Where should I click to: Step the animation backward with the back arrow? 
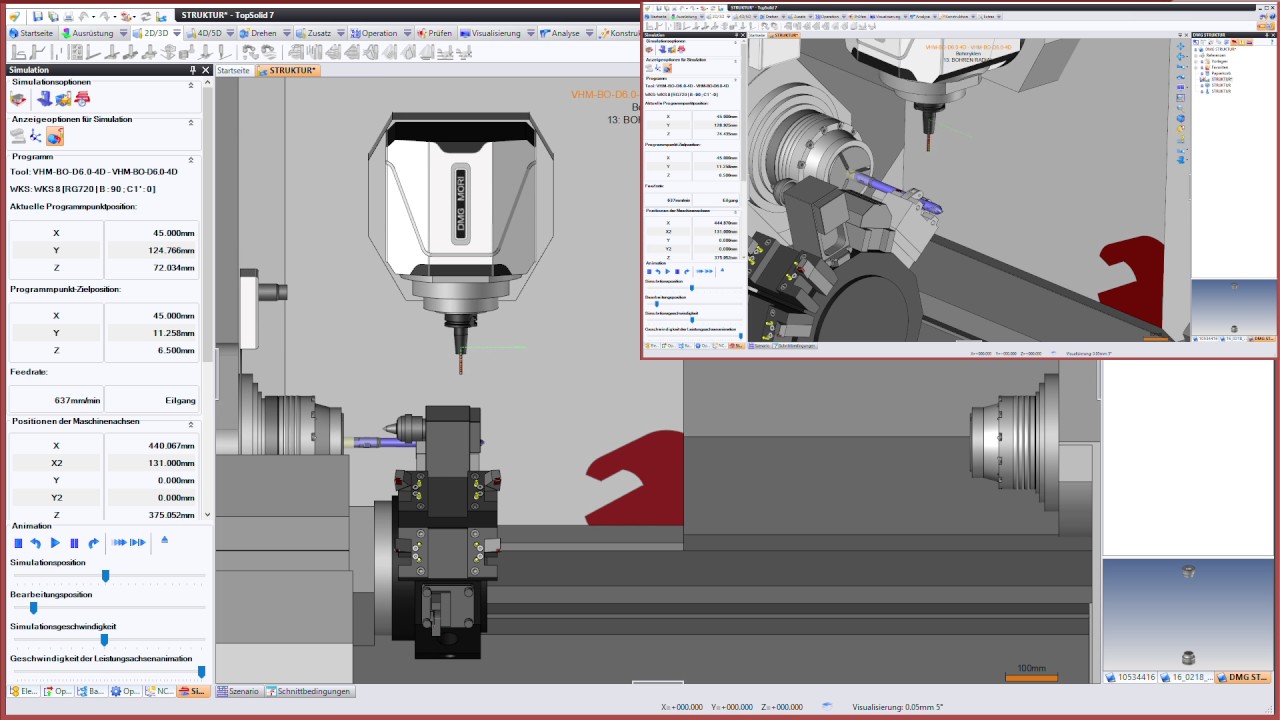[x=36, y=543]
